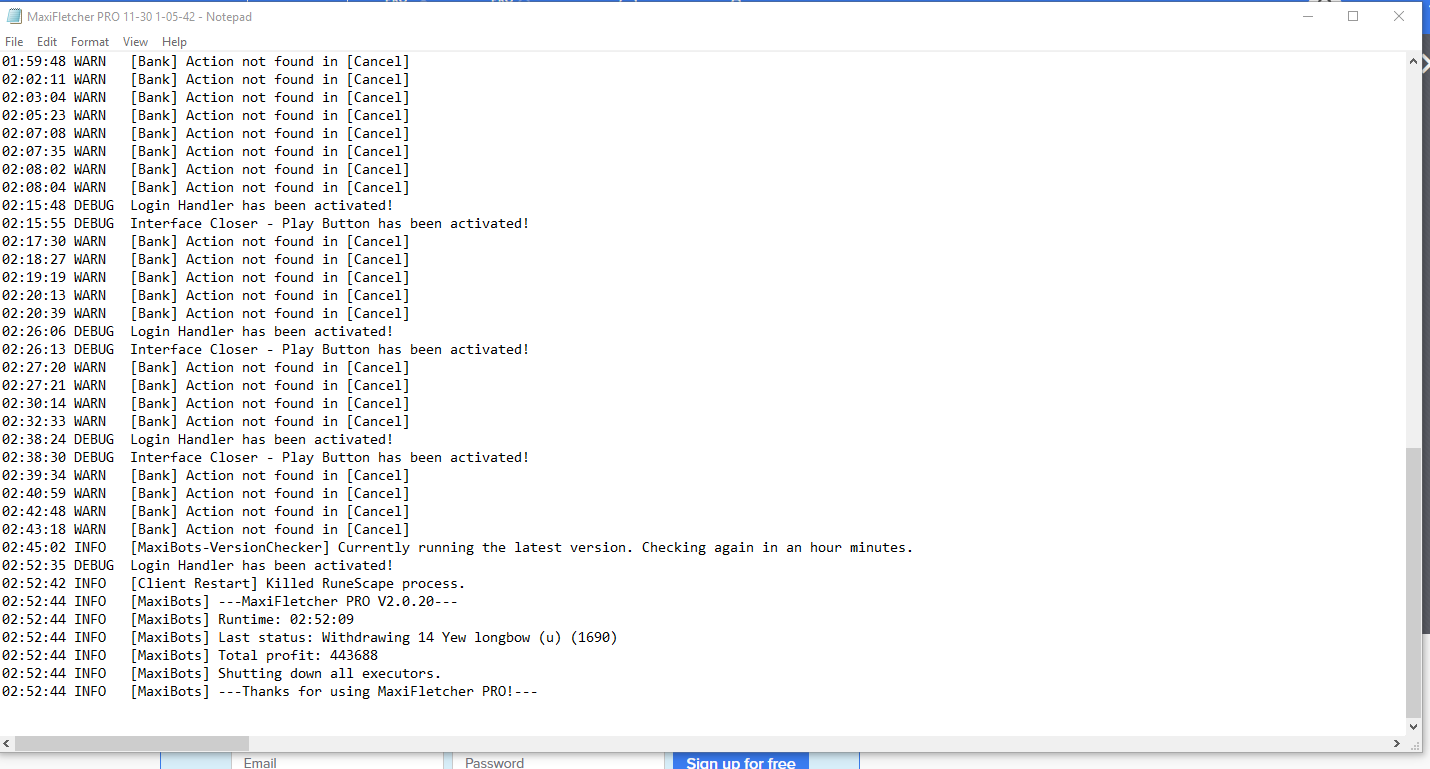Maximize the Notepad window
The width and height of the screenshot is (1430, 769).
click(x=1353, y=16)
